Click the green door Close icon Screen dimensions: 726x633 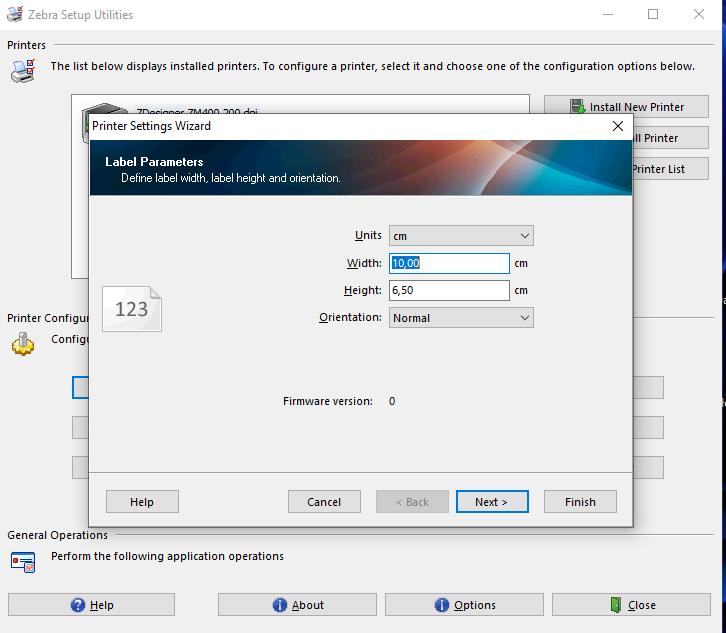pyautogui.click(x=616, y=605)
